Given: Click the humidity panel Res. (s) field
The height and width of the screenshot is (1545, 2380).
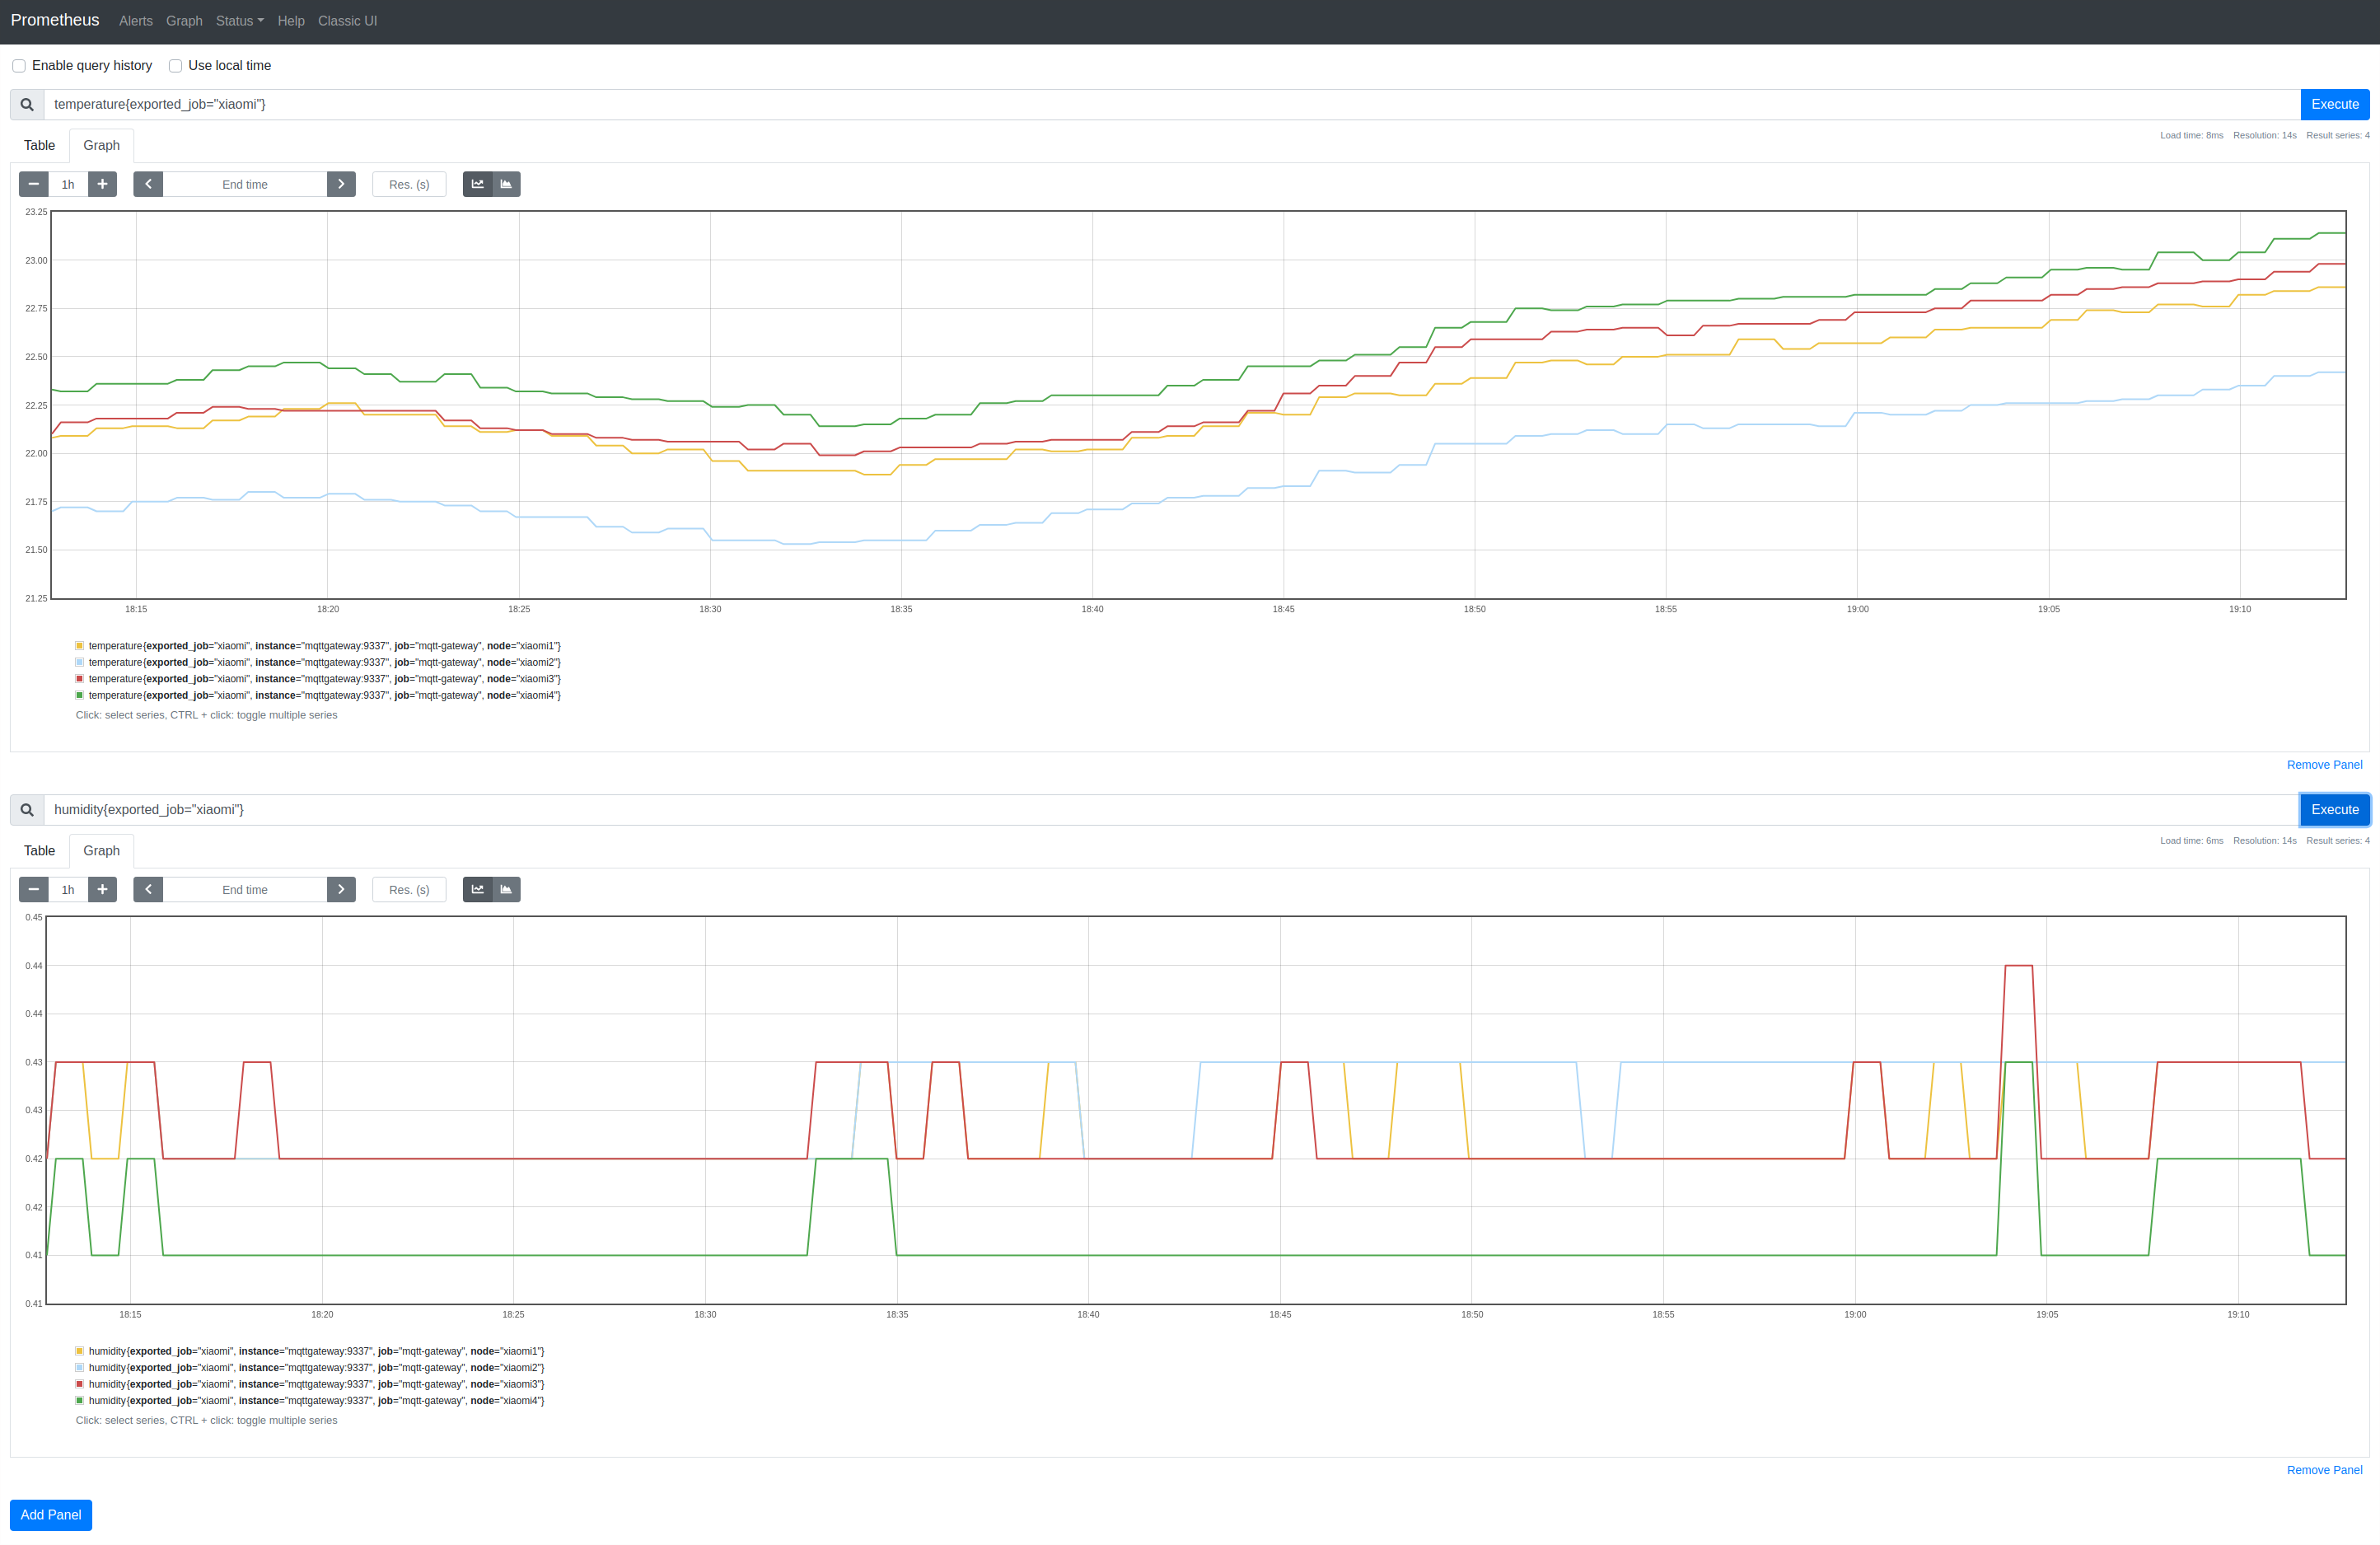Looking at the screenshot, I should pos(409,889).
